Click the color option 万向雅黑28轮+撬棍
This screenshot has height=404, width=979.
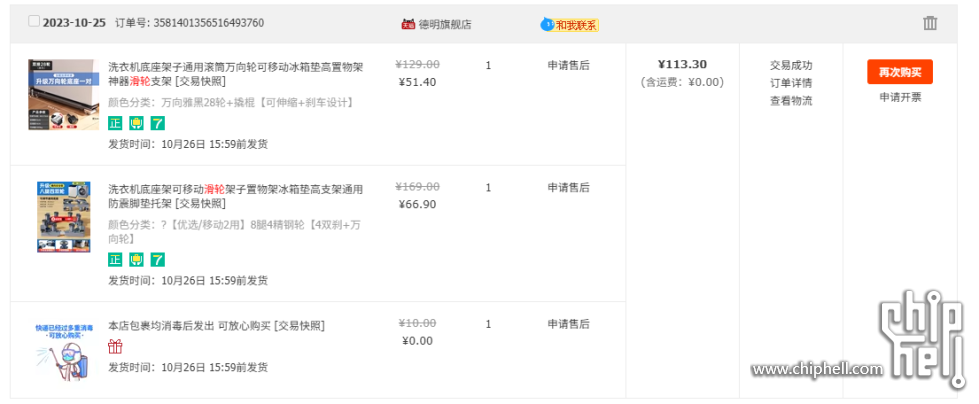231,102
